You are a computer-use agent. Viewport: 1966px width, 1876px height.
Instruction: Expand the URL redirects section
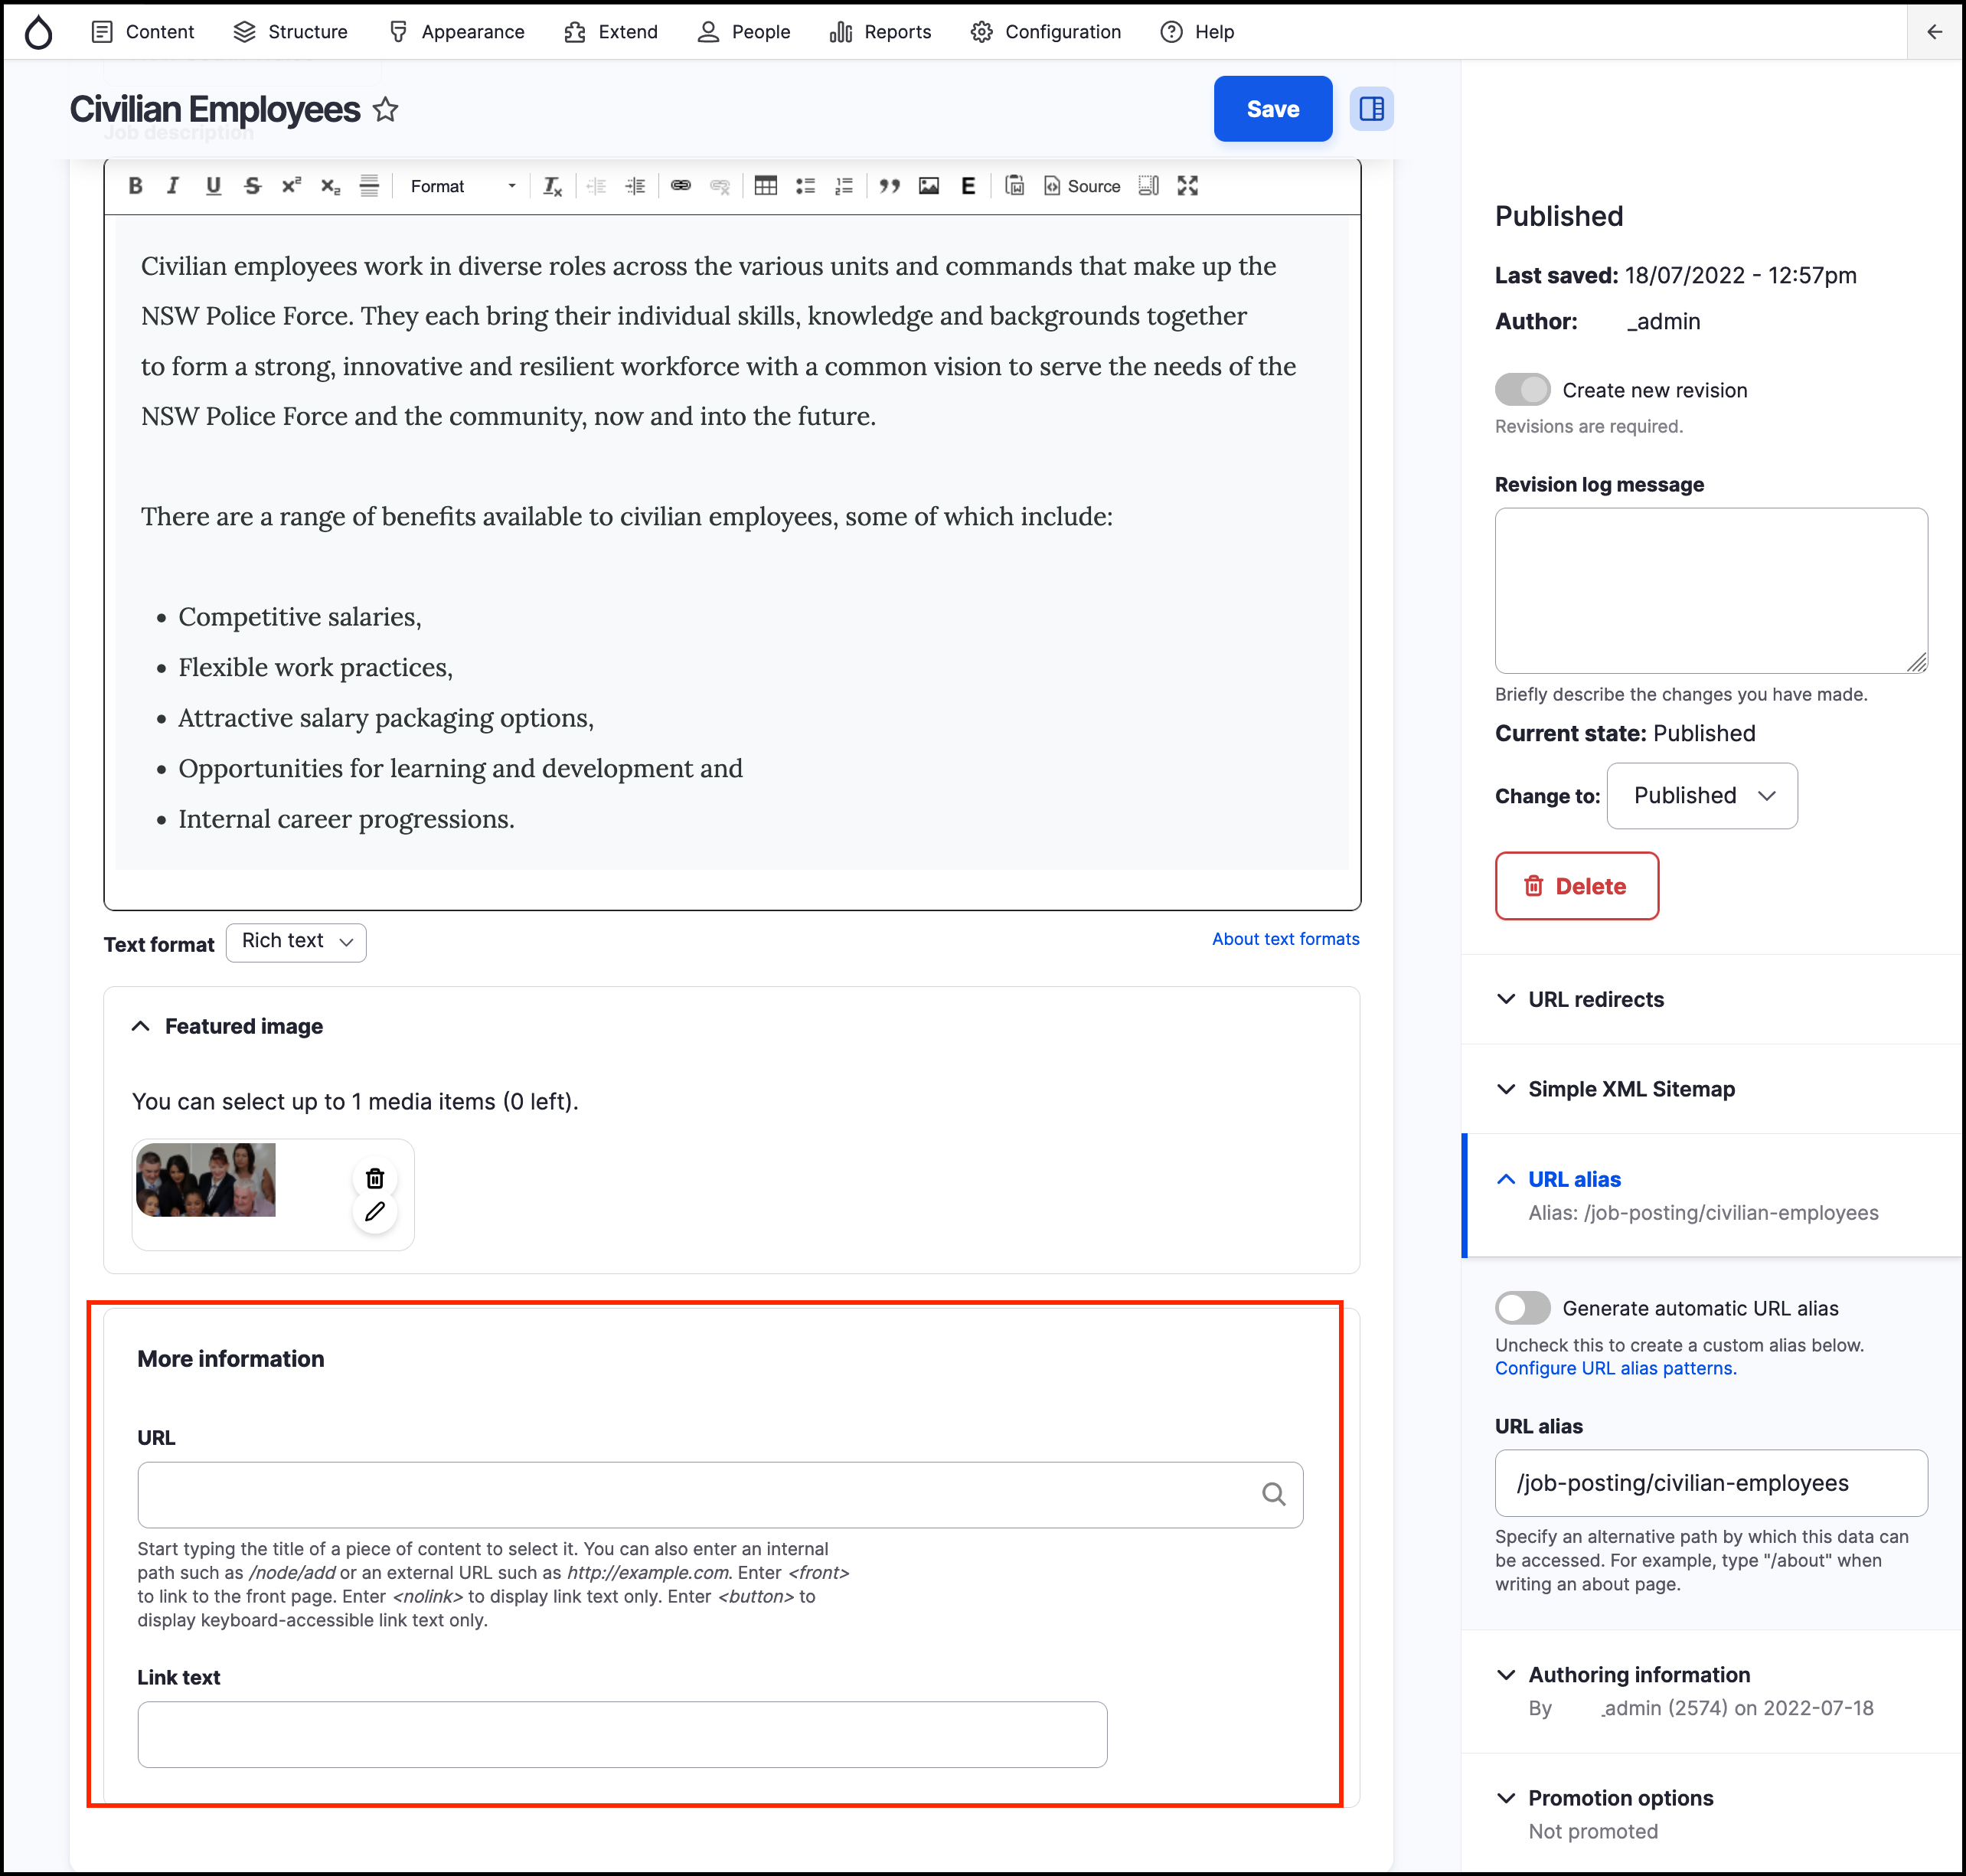point(1580,999)
